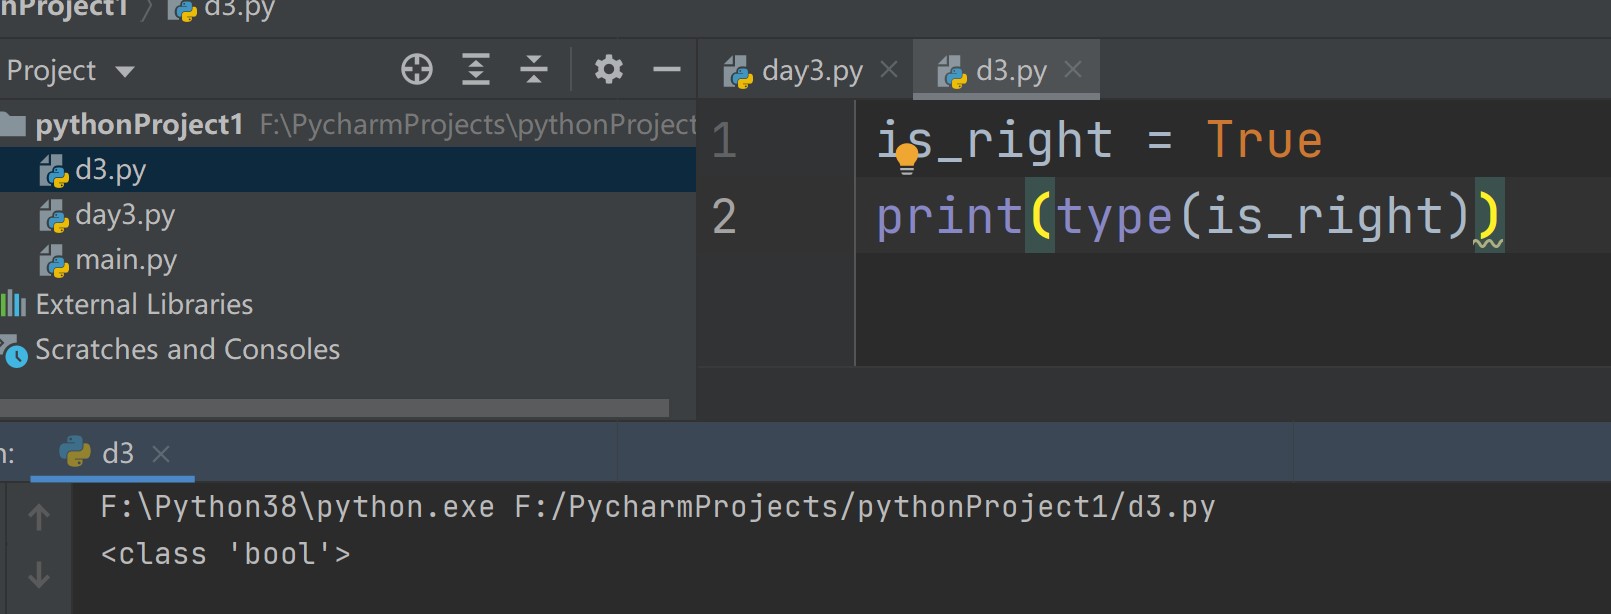Expand Scratches and Consoles node
1611x614 pixels.
click(187, 349)
